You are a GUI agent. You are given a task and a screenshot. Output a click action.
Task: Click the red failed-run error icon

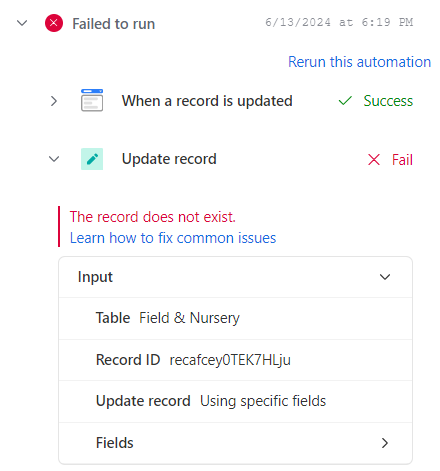[x=54, y=23]
